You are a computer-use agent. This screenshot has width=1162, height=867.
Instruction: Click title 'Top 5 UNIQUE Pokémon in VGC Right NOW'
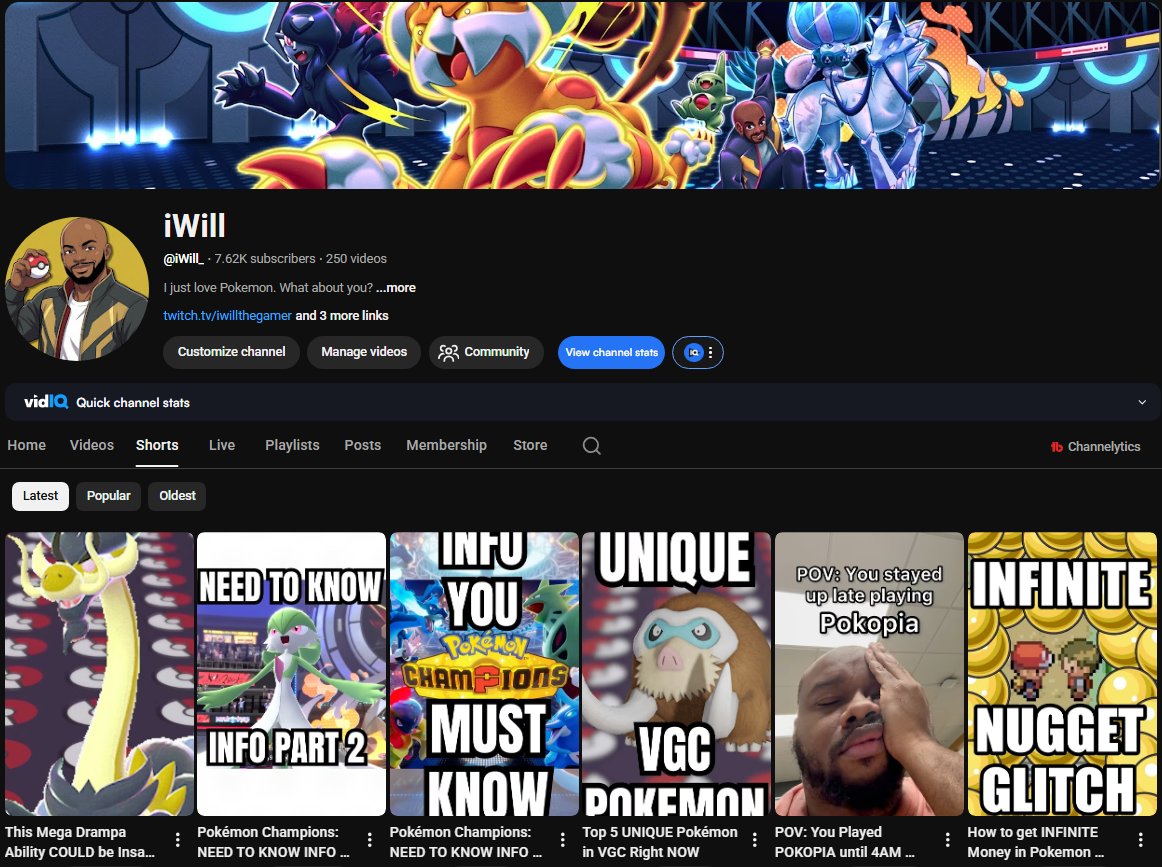tap(660, 842)
